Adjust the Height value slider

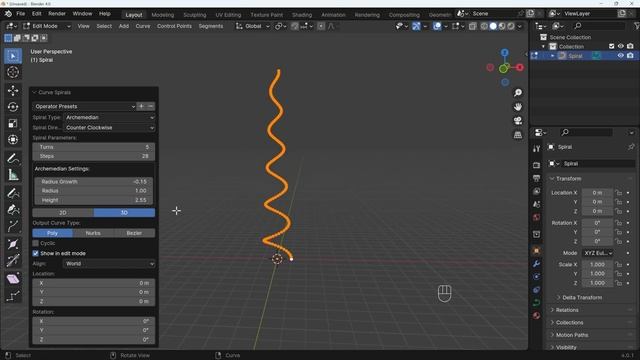[x=93, y=200]
